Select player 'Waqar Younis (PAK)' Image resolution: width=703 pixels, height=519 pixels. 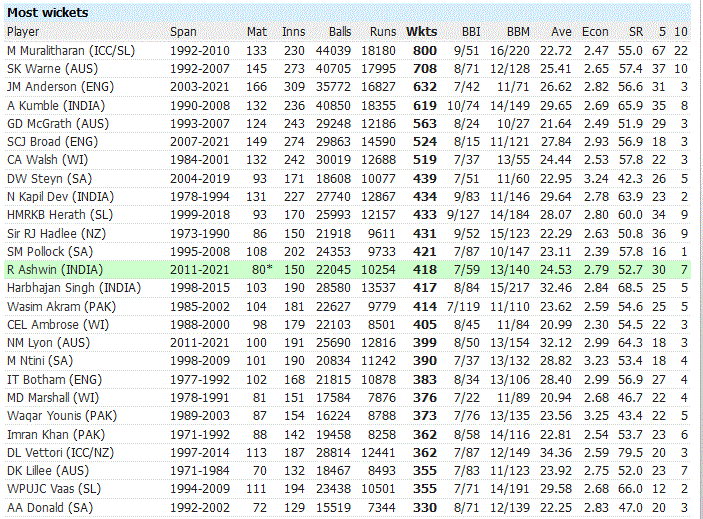tap(62, 416)
